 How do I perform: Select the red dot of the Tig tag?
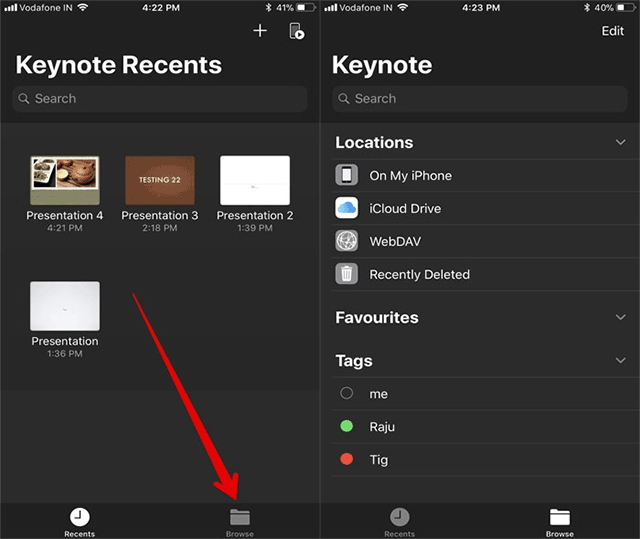(347, 459)
